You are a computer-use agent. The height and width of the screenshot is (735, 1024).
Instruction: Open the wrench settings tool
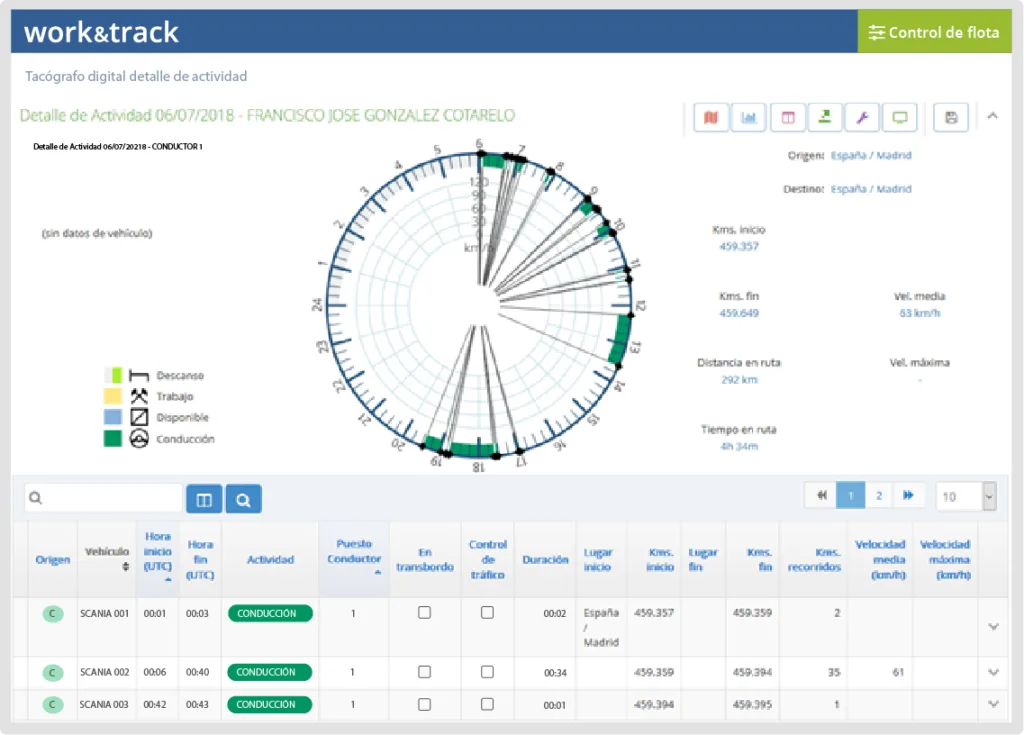coord(862,118)
